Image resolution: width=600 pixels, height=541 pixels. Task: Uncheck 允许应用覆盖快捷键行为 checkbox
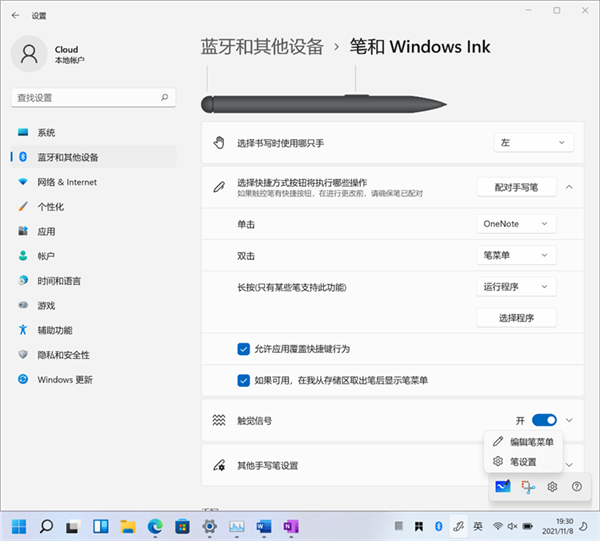(243, 349)
